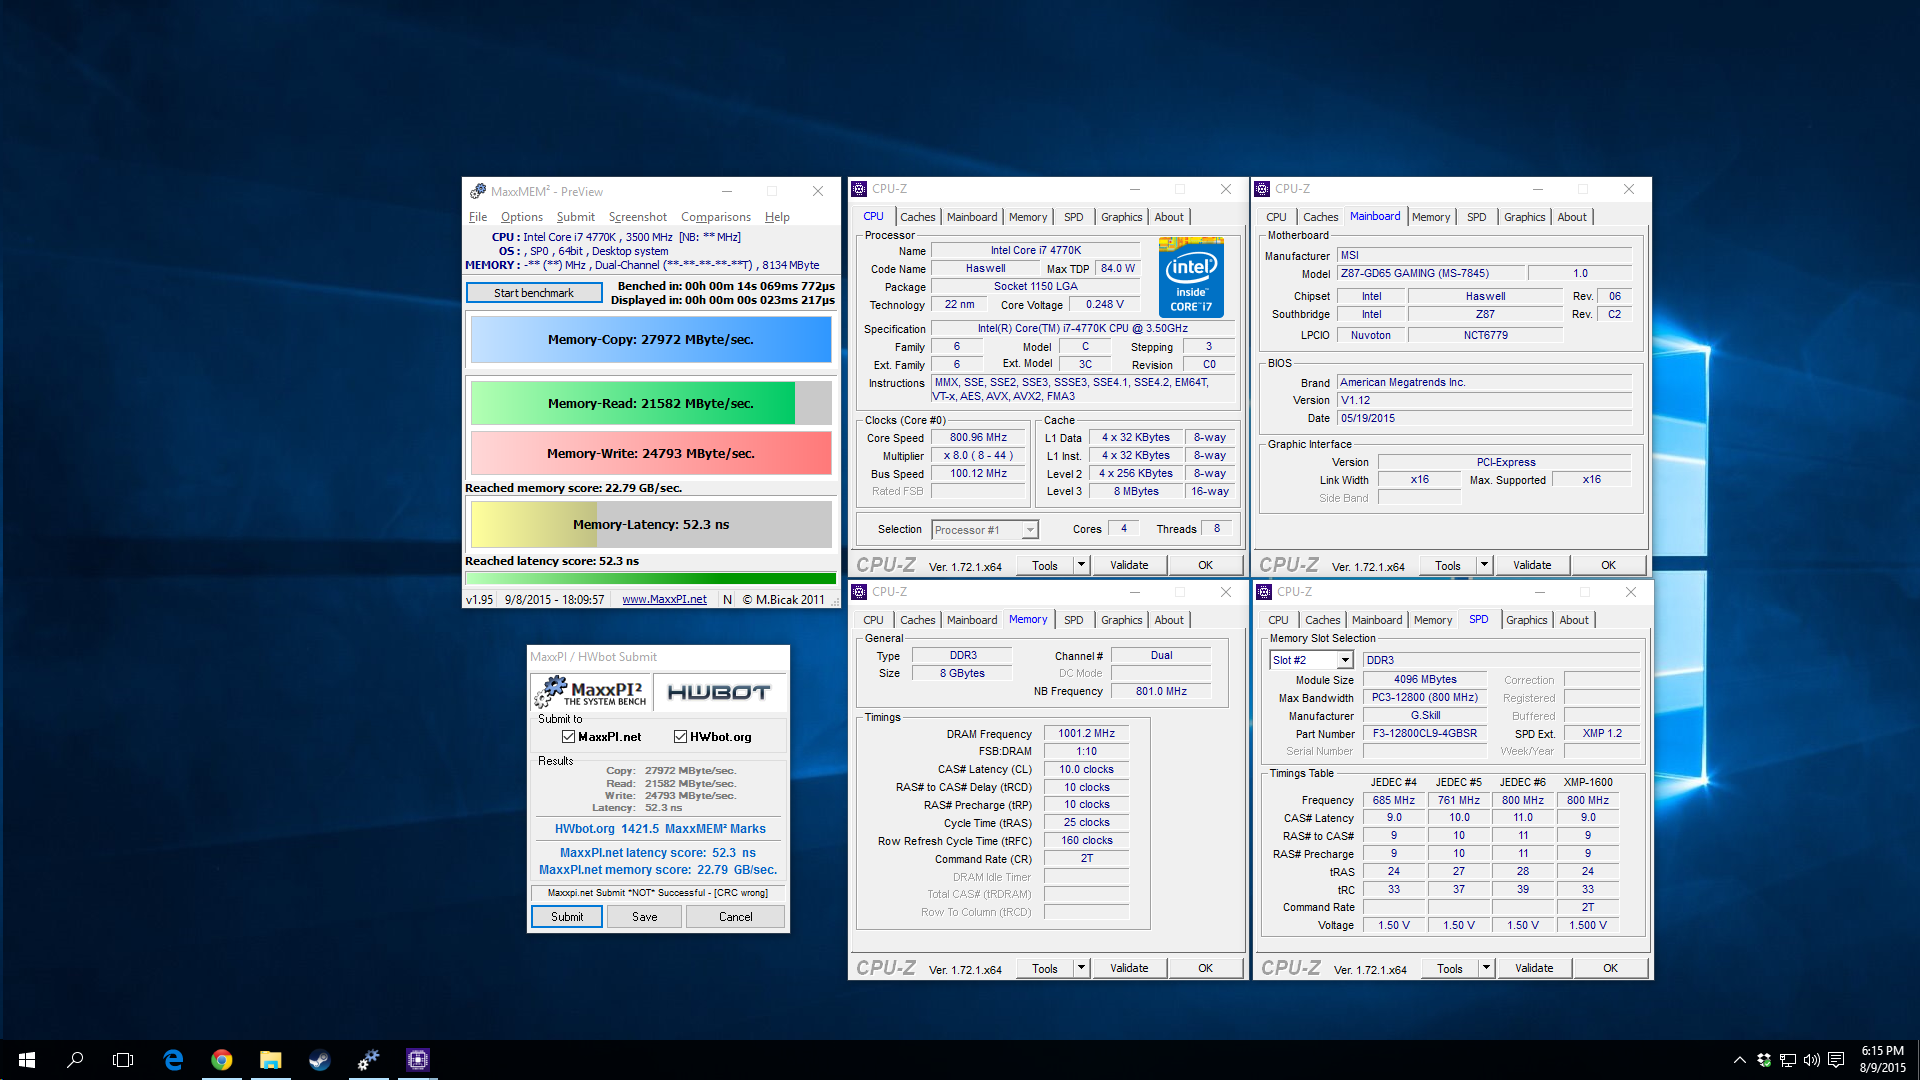Open Tools dropdown arrow in Mainboard window
Image resolution: width=1920 pixels, height=1080 pixels.
pyautogui.click(x=1484, y=565)
